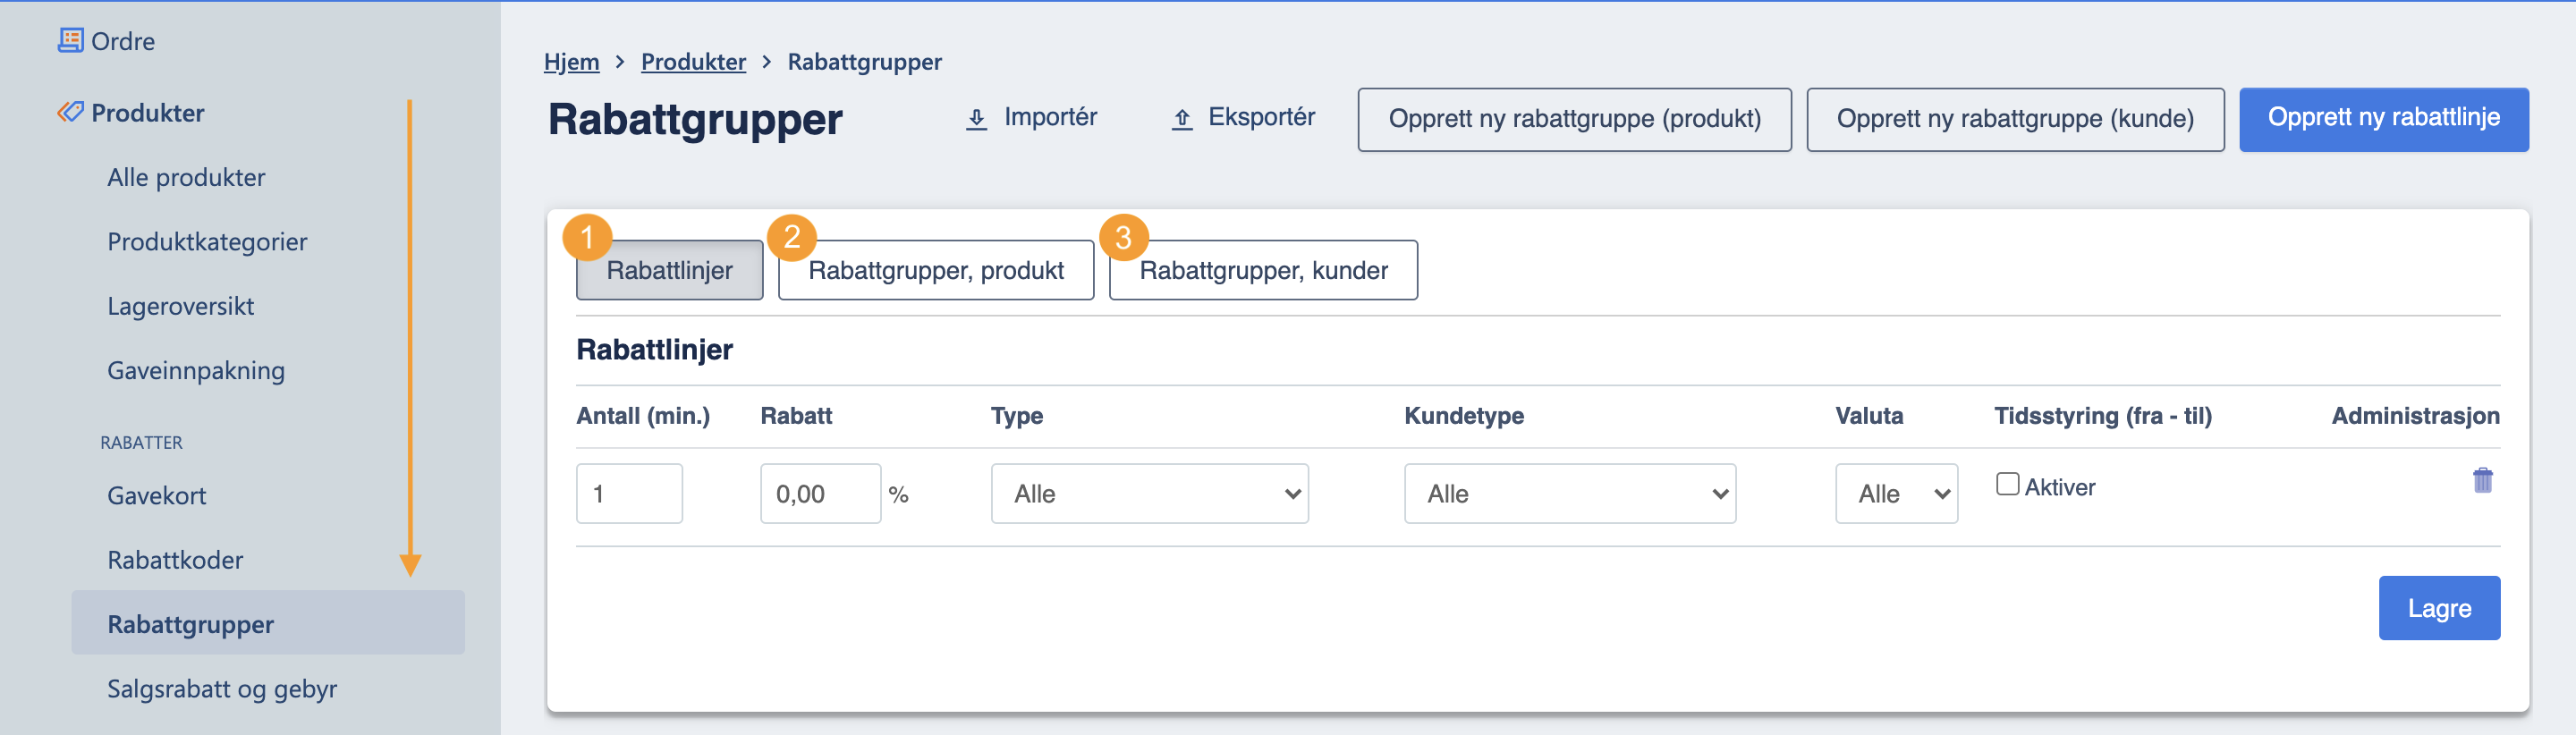Click the Importér download arrow icon
This screenshot has width=2576, height=735.
[977, 119]
